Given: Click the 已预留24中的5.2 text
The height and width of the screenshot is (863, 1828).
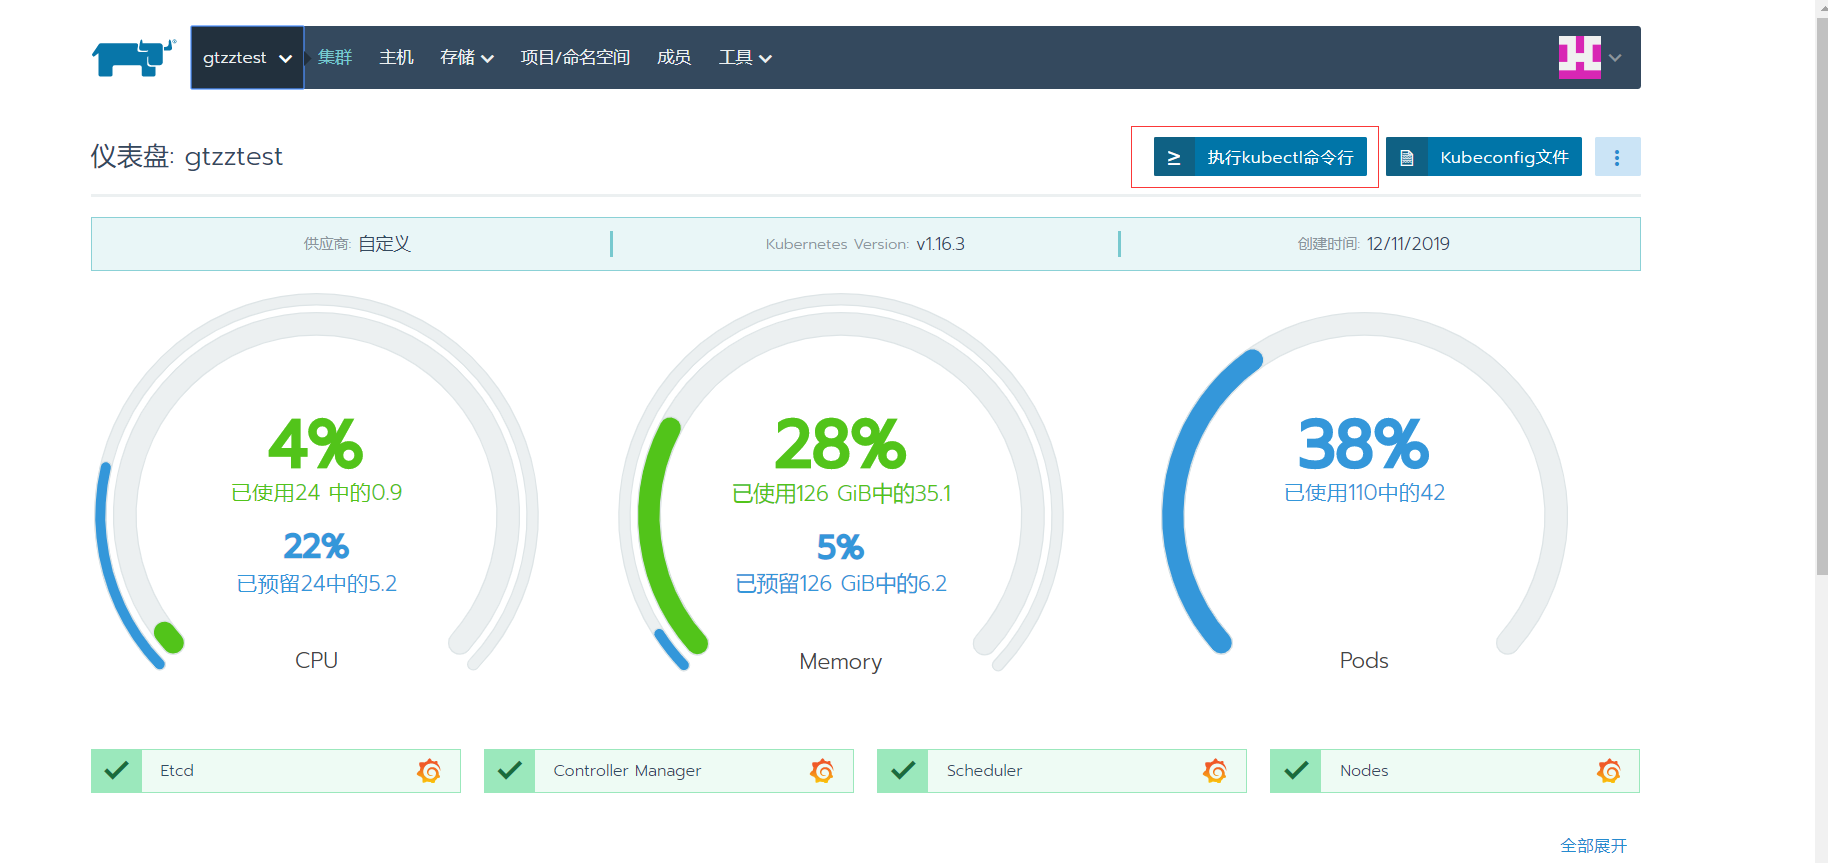Looking at the screenshot, I should pyautogui.click(x=317, y=584).
